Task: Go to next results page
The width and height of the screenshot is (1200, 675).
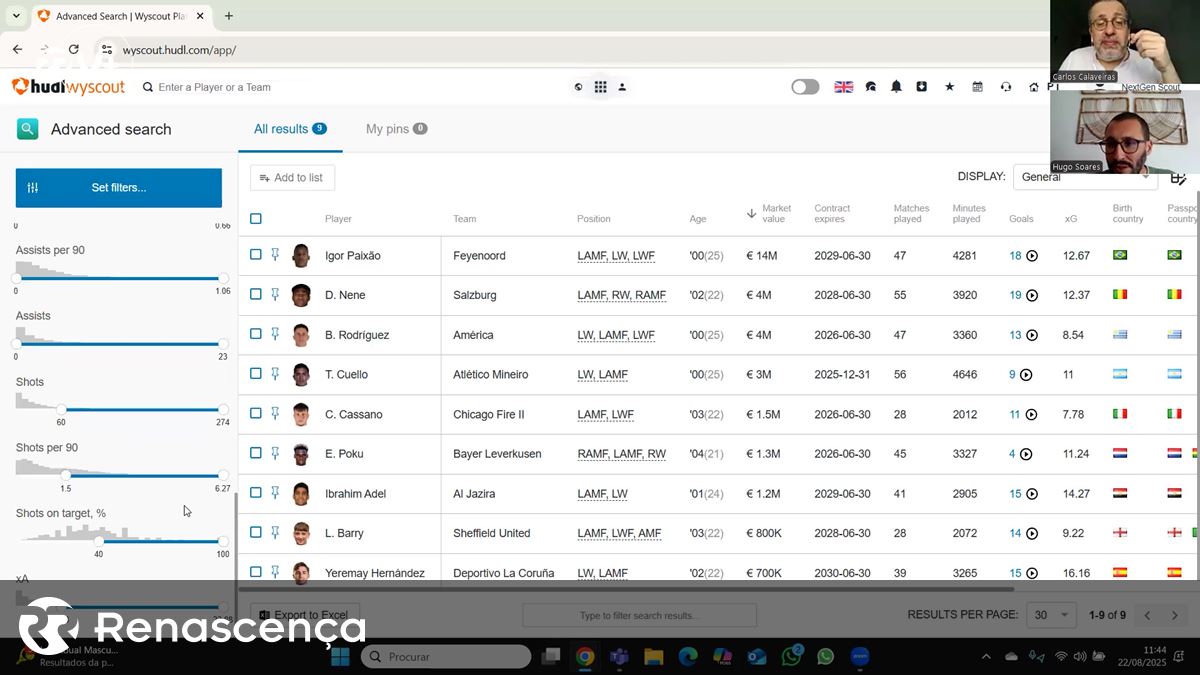Action: click(1175, 615)
